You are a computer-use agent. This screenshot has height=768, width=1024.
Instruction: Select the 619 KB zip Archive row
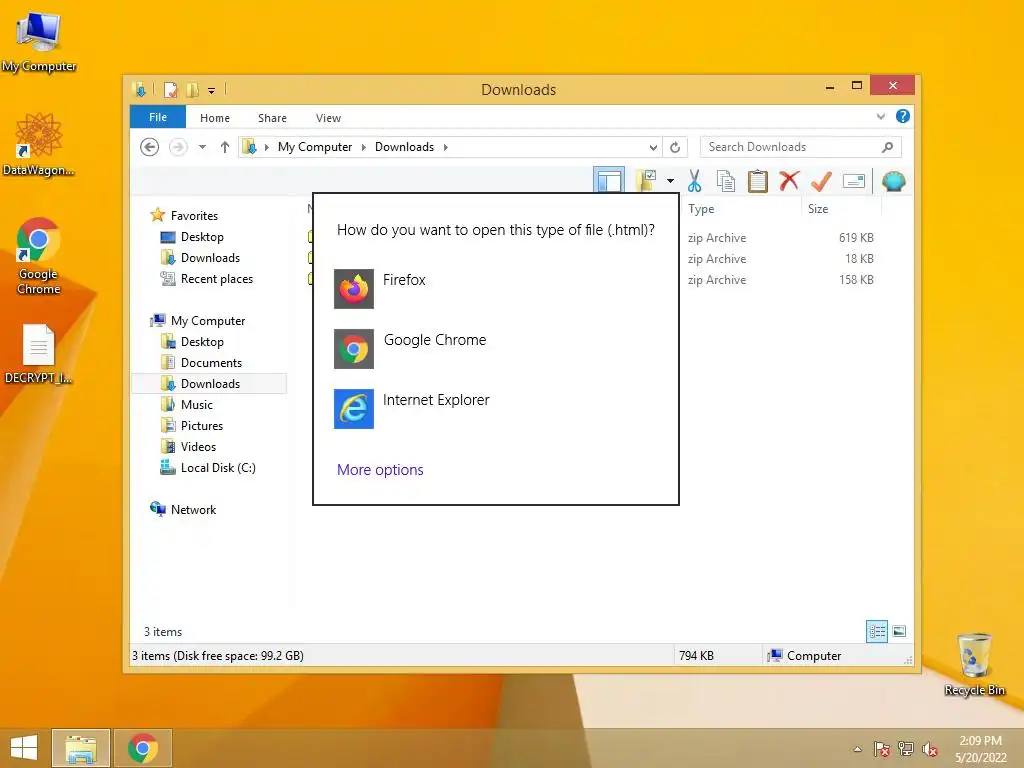click(780, 238)
